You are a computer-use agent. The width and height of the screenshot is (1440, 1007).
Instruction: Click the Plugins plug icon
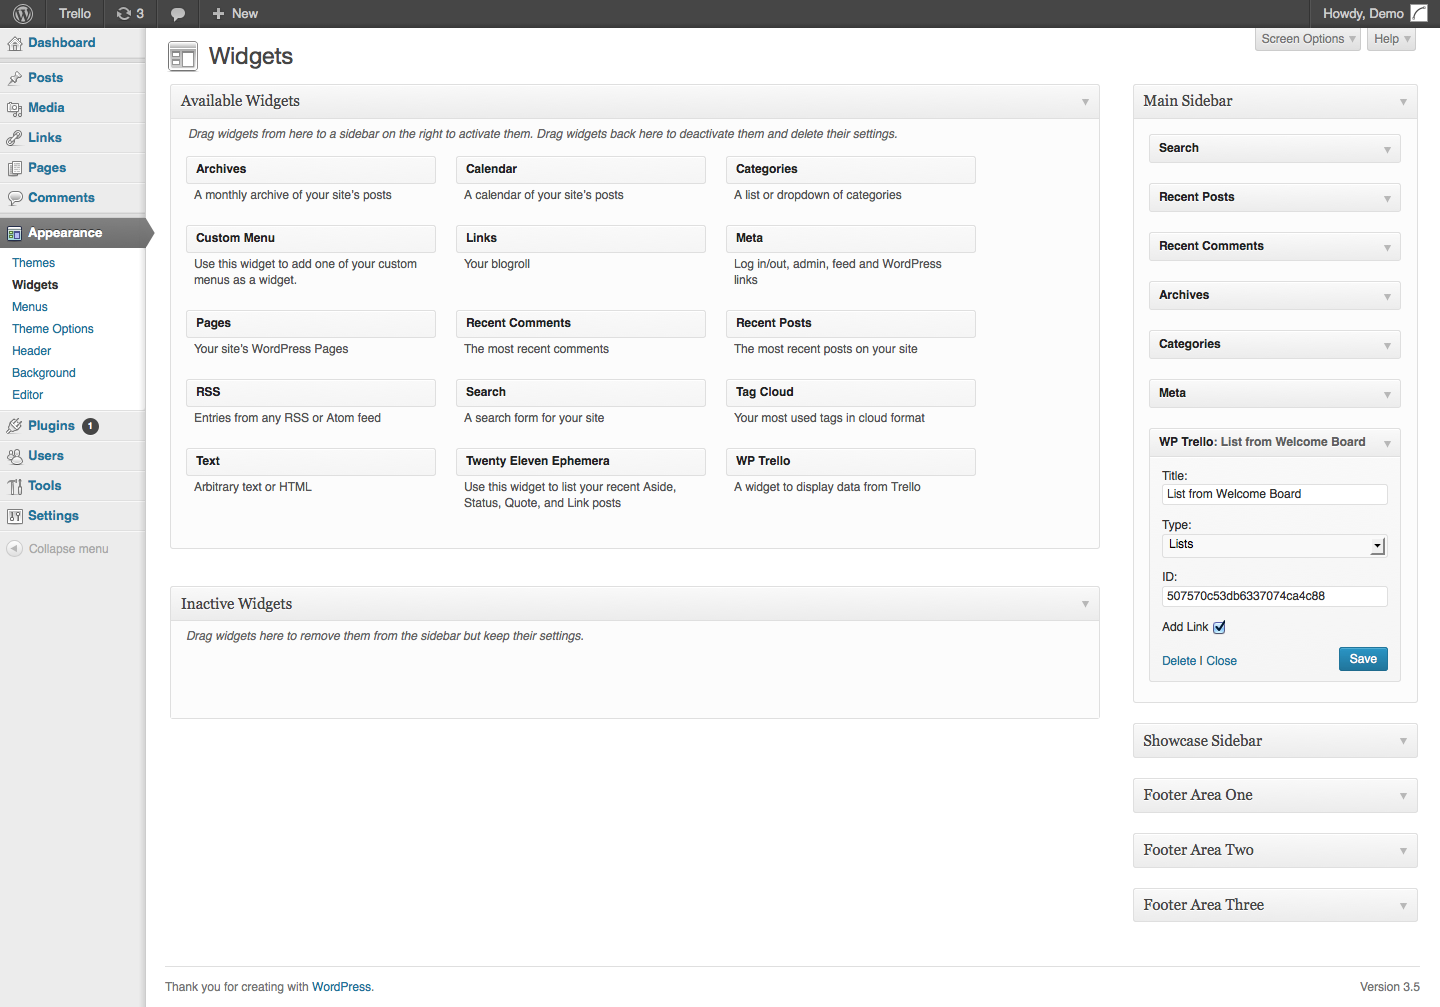[x=15, y=426]
